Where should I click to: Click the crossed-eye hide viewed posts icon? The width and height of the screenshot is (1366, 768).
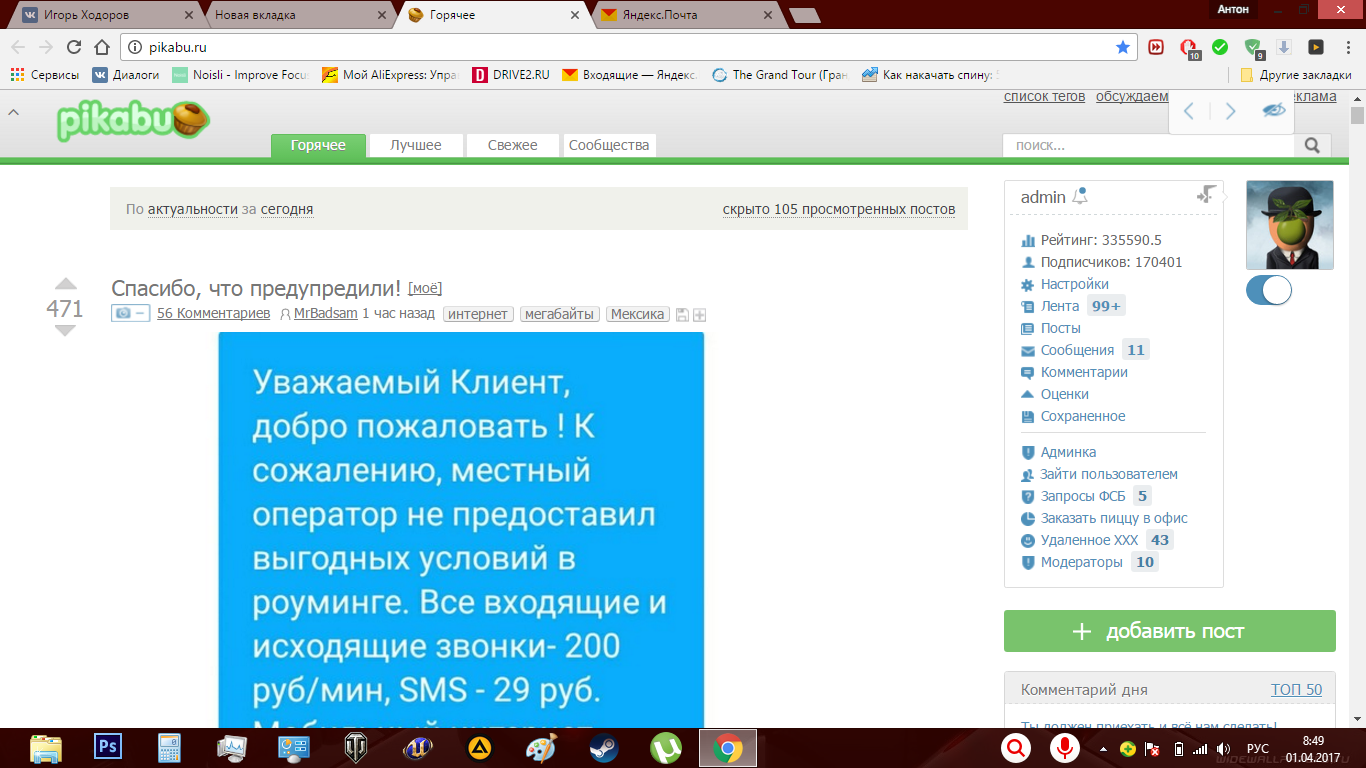click(1273, 111)
